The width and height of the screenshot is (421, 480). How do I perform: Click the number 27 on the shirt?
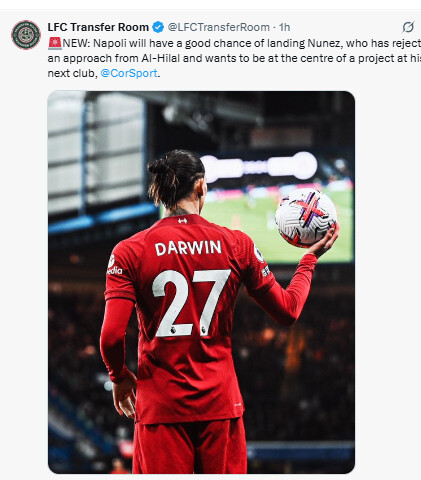[191, 303]
